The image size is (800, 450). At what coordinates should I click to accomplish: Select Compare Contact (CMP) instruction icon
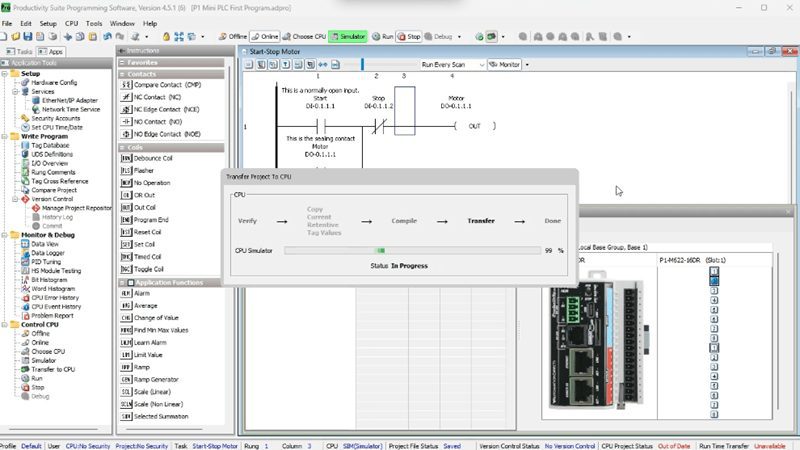coord(126,85)
